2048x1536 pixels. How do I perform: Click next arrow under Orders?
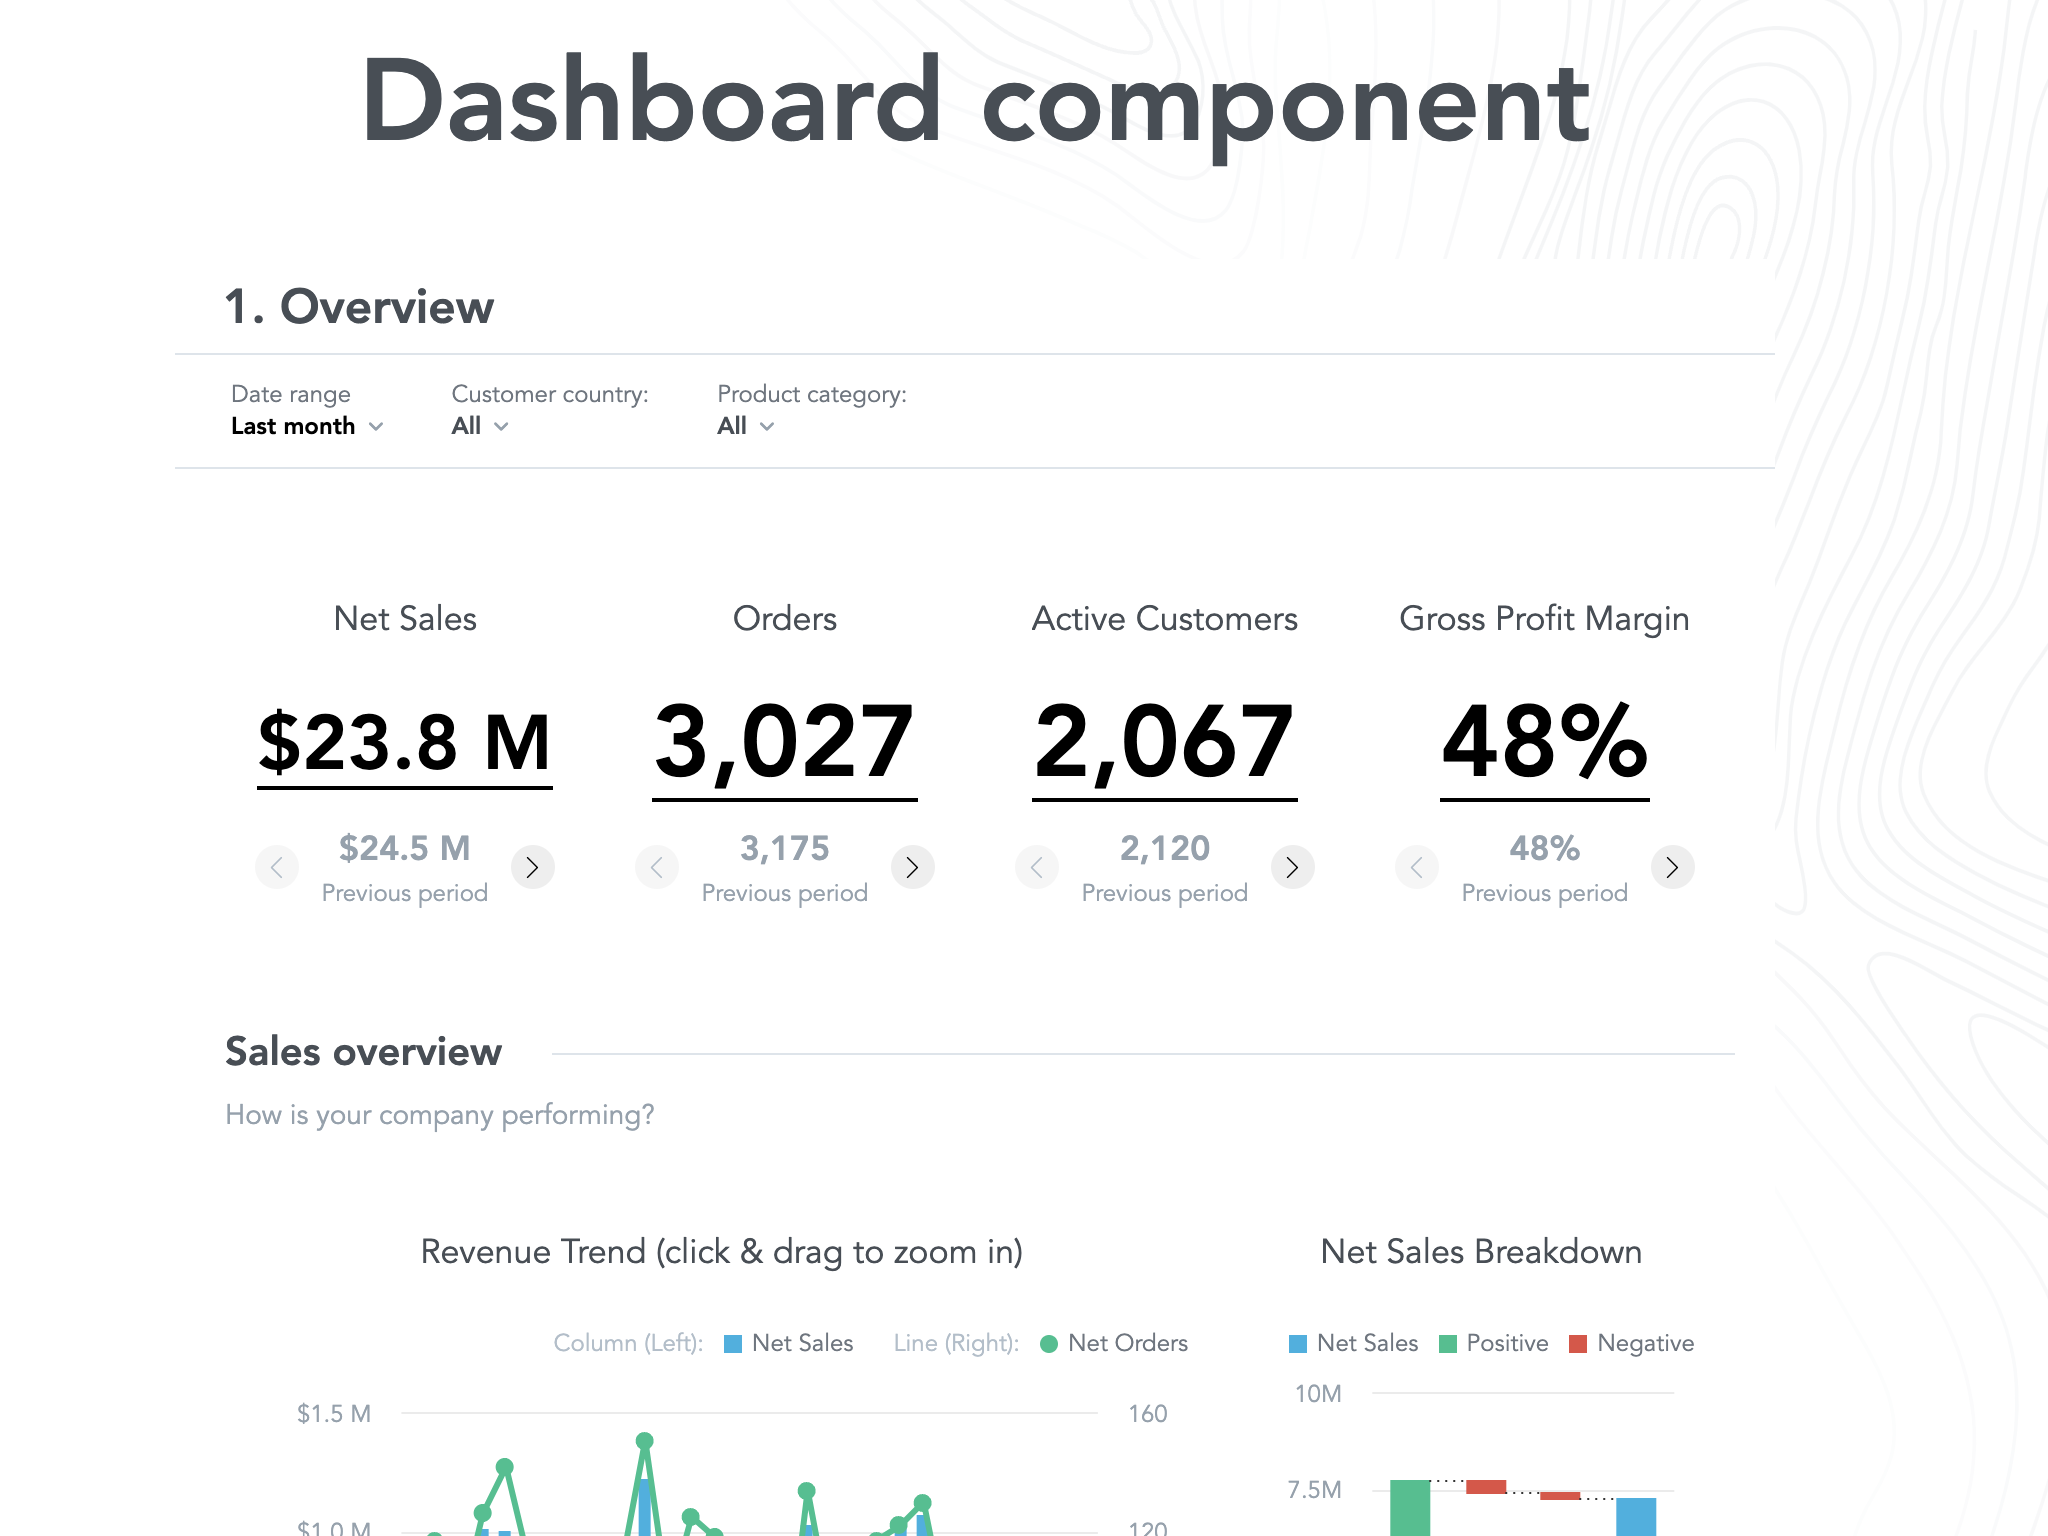tap(912, 867)
